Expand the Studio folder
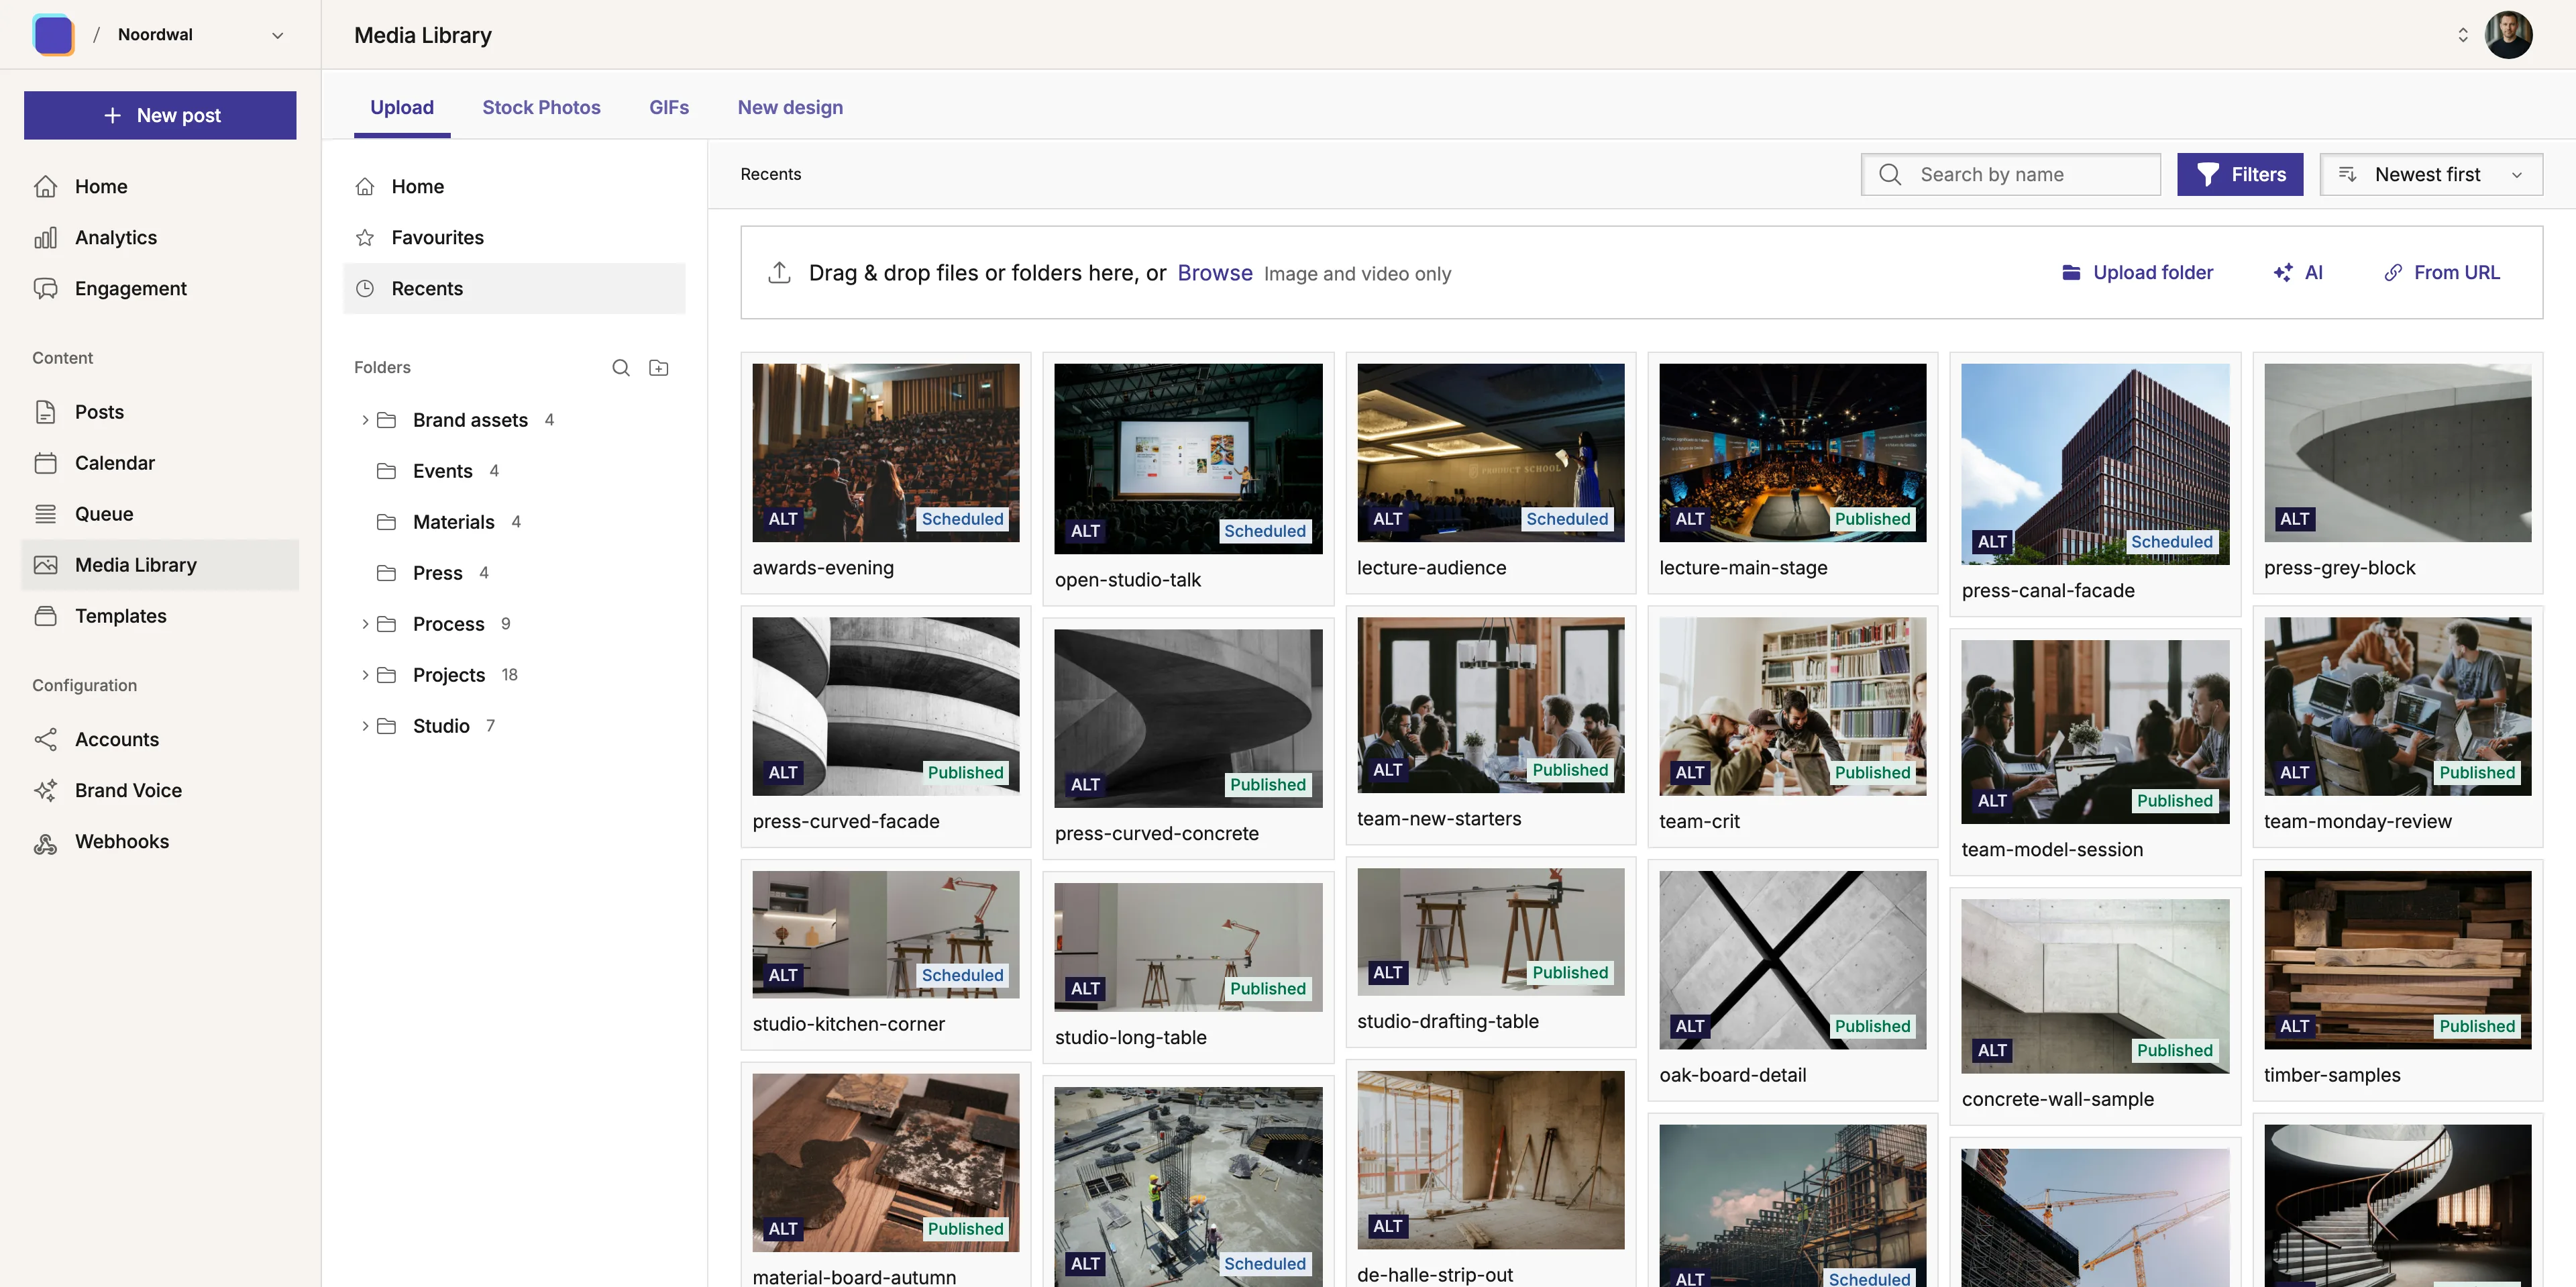Screen dimensions: 2576x1287 point(365,726)
